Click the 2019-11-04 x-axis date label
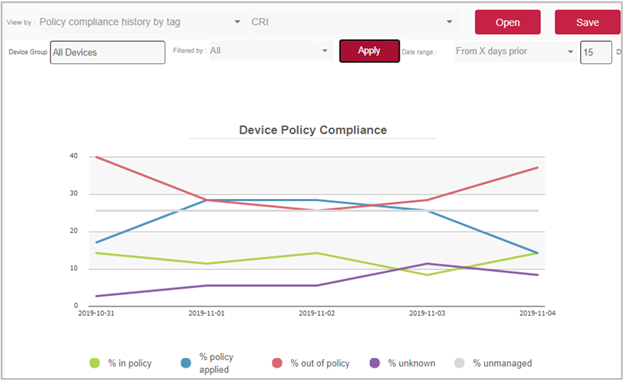The width and height of the screenshot is (624, 391). (537, 313)
